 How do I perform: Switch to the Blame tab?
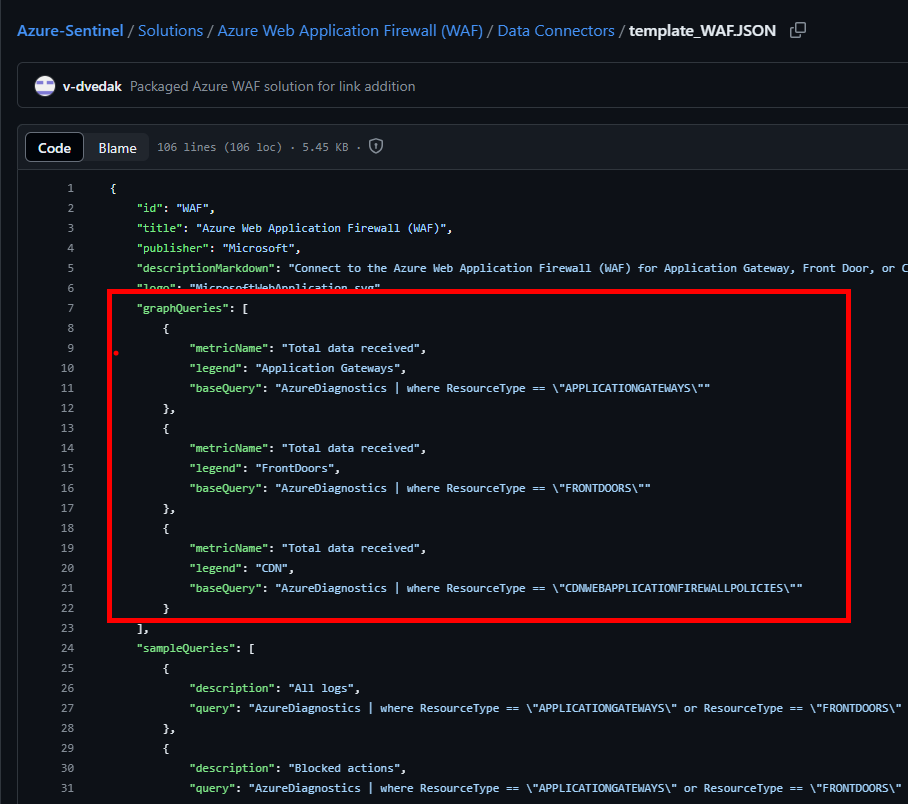[117, 148]
